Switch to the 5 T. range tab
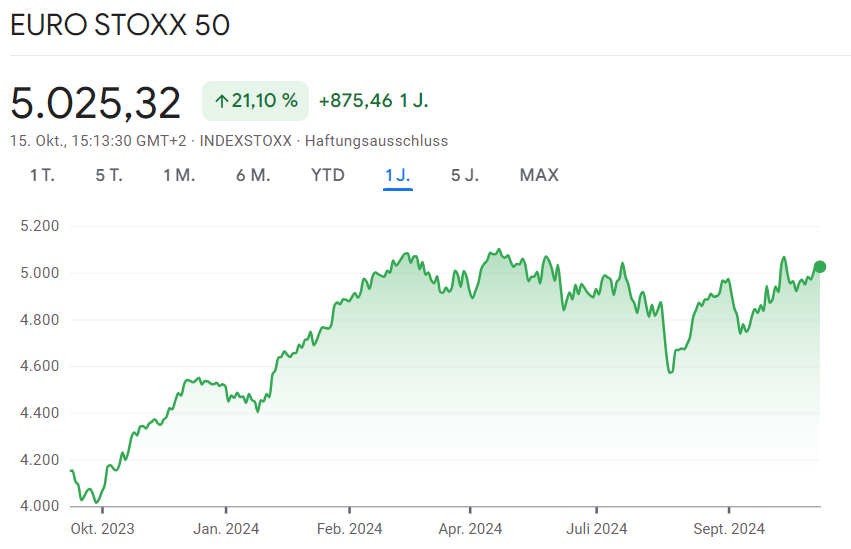The height and width of the screenshot is (549, 851). pos(109,175)
